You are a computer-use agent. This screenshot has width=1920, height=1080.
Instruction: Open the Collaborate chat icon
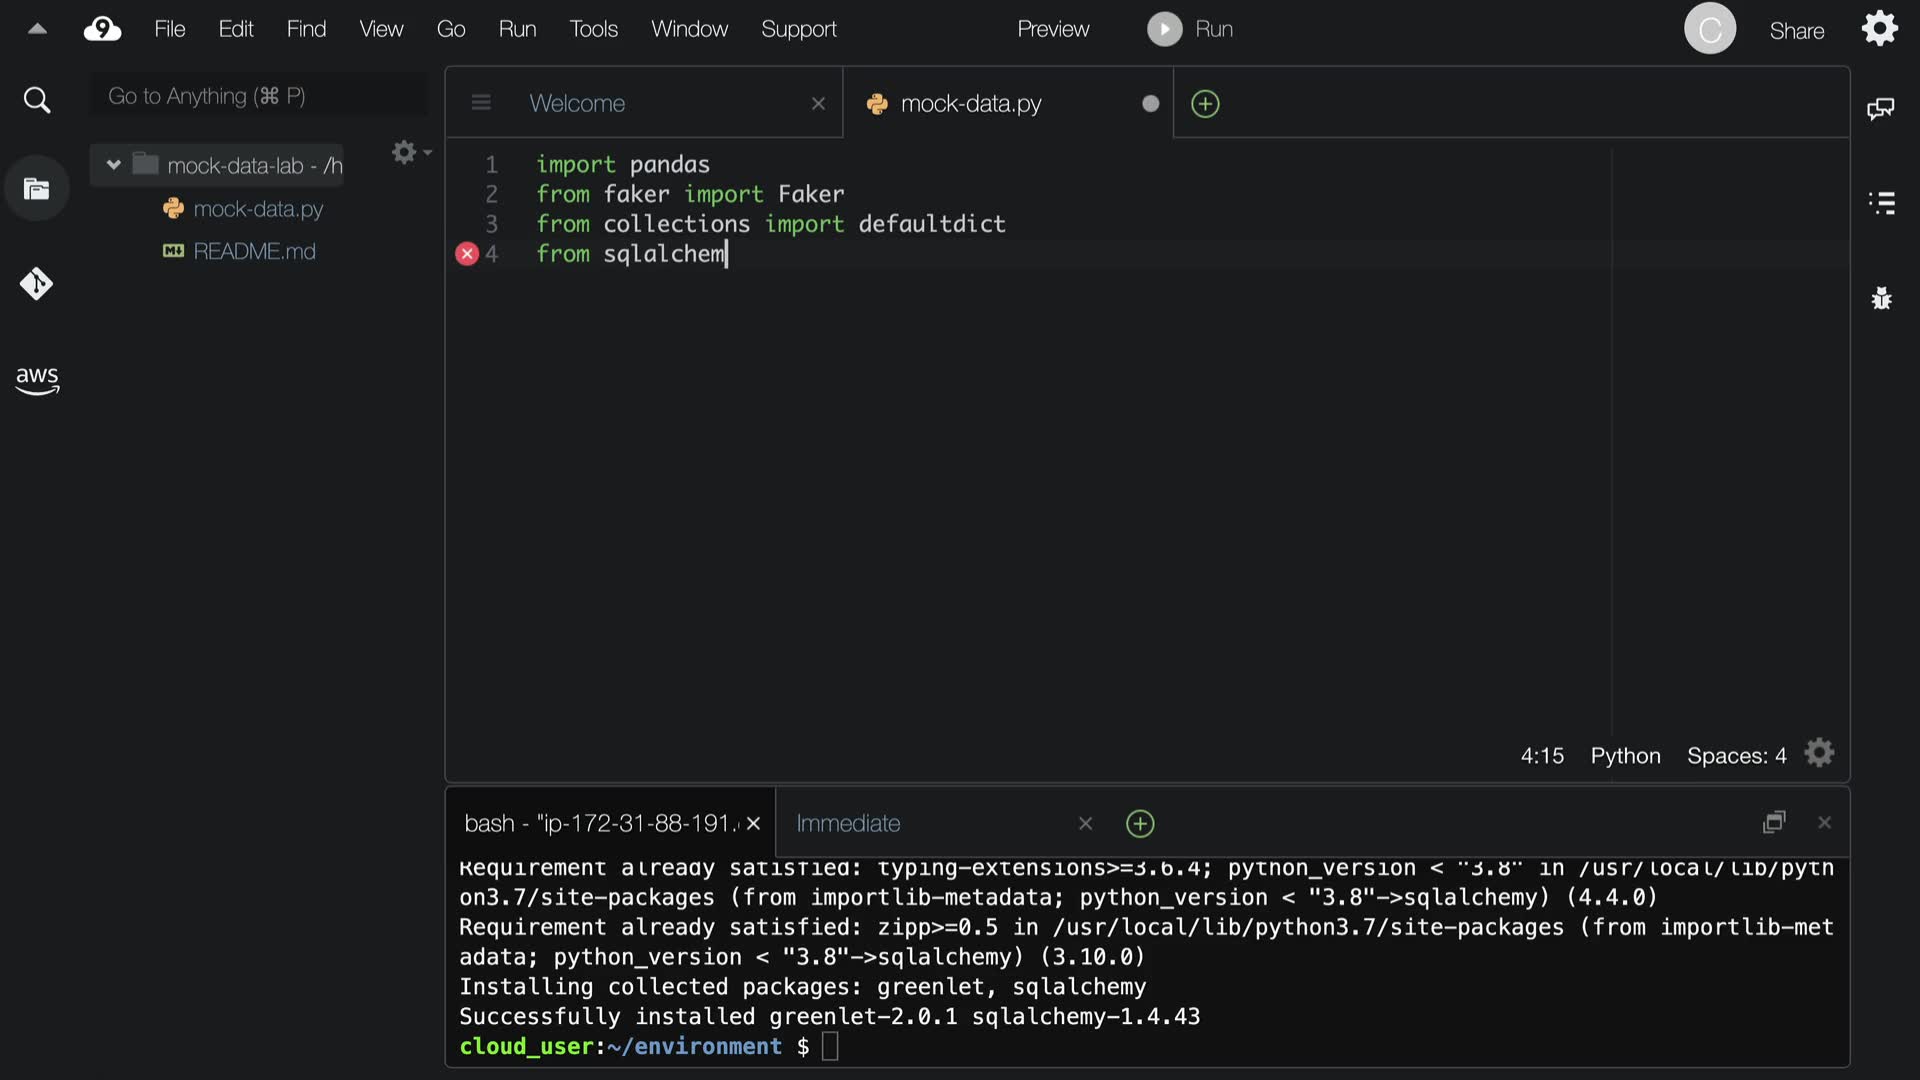(1881, 108)
